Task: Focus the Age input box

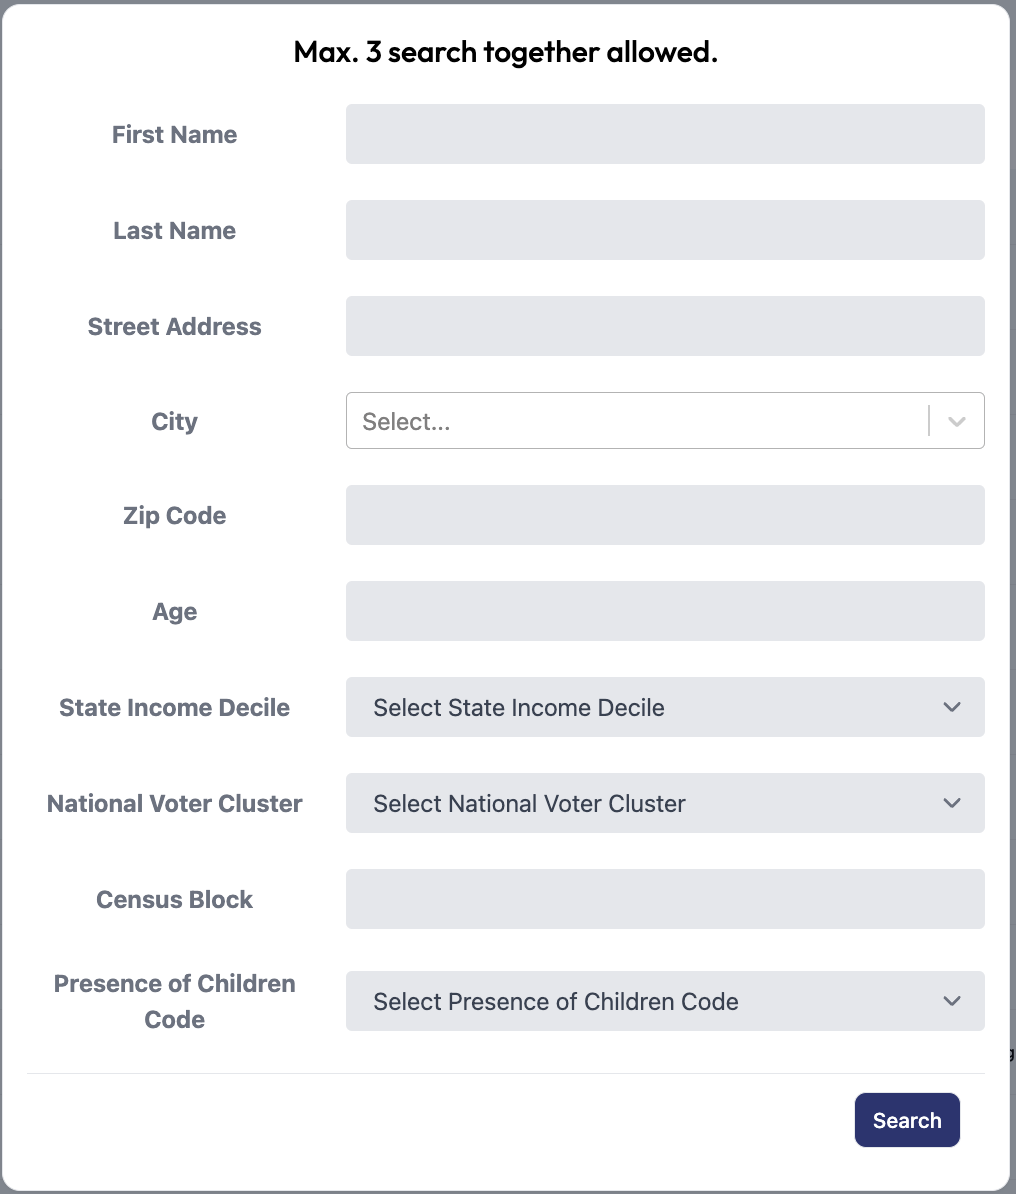Action: [665, 611]
